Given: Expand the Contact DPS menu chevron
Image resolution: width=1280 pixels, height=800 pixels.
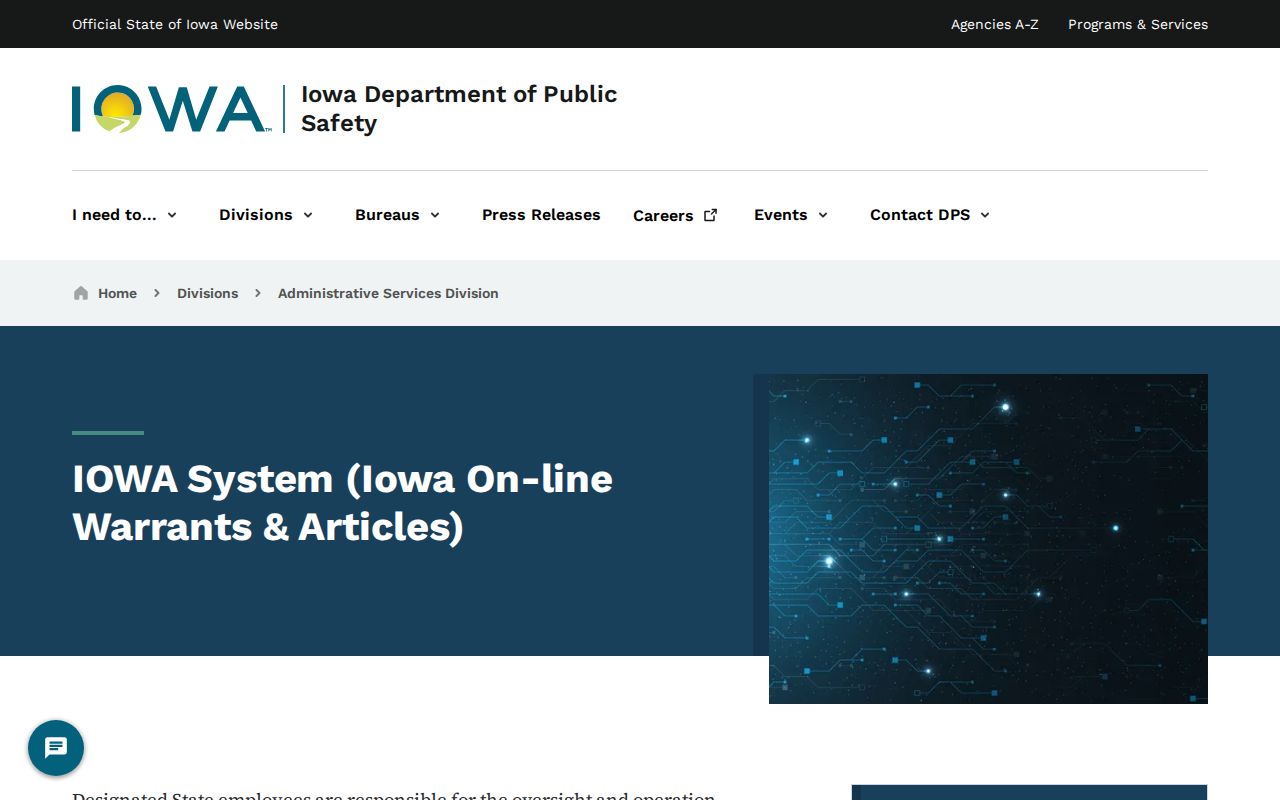Looking at the screenshot, I should pos(985,215).
